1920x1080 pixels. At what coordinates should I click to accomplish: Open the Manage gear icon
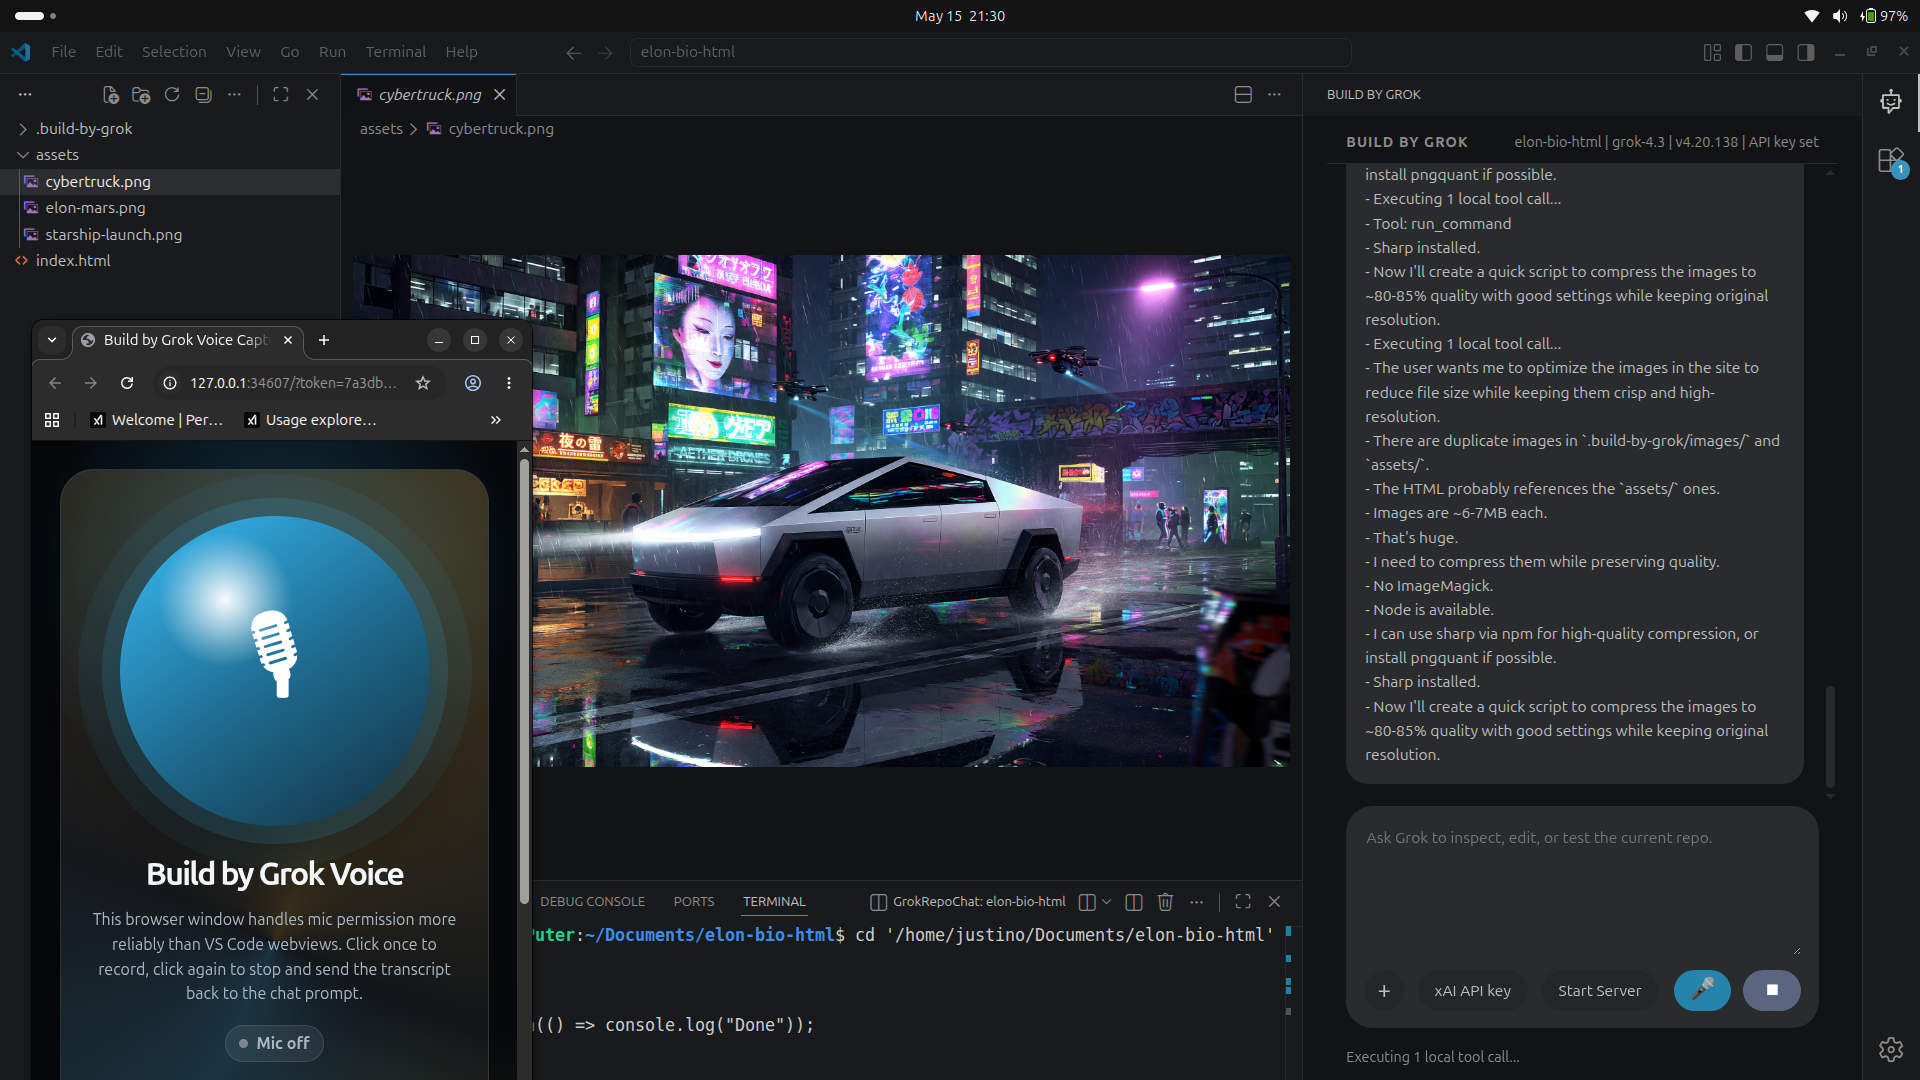tap(1890, 1049)
